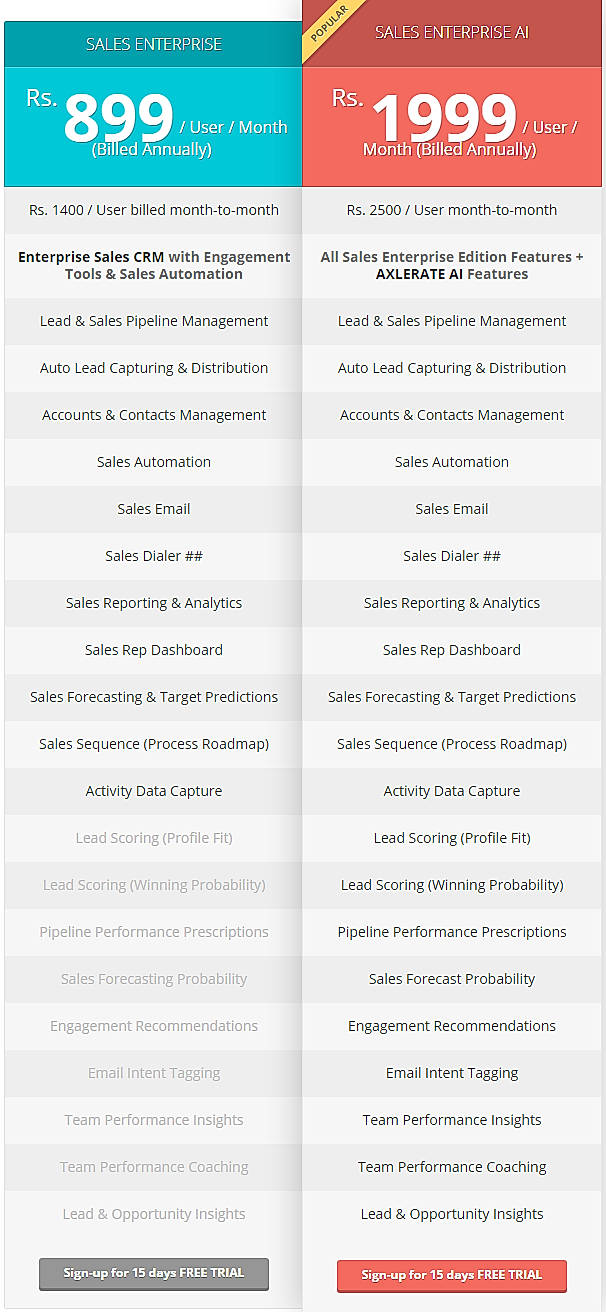The height and width of the screenshot is (1312, 606).
Task: Click the Email Intent Tagging feature cell
Action: [x=451, y=1073]
